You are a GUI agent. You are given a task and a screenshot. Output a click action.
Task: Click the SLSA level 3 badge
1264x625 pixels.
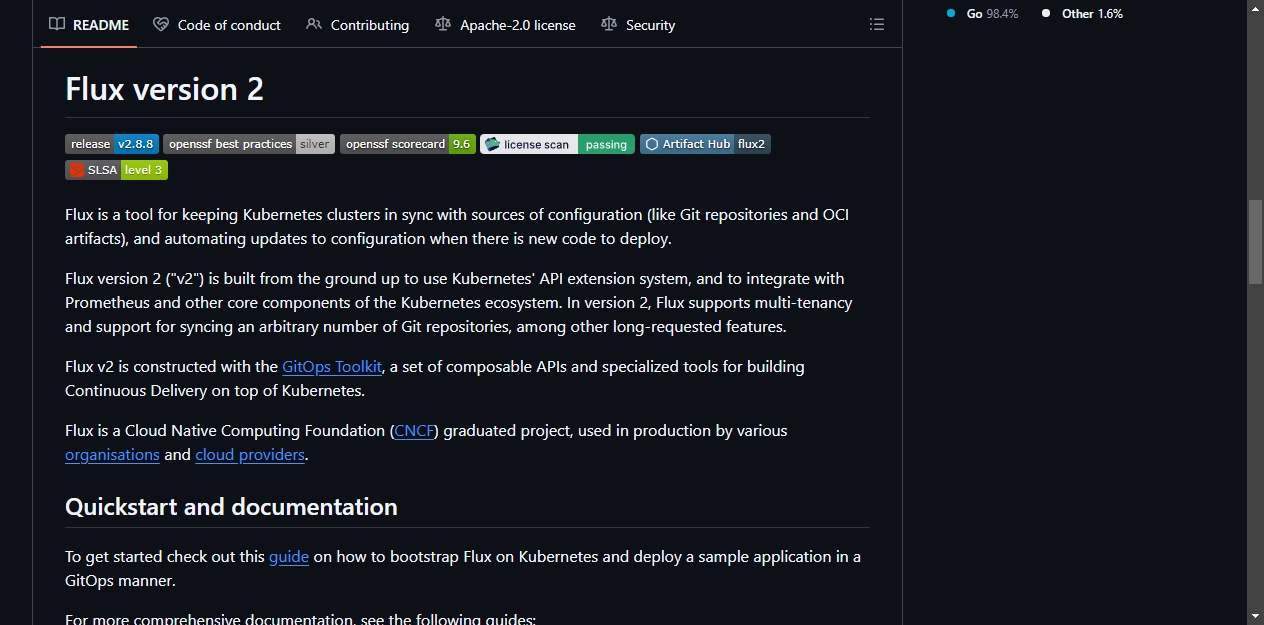pyautogui.click(x=116, y=170)
